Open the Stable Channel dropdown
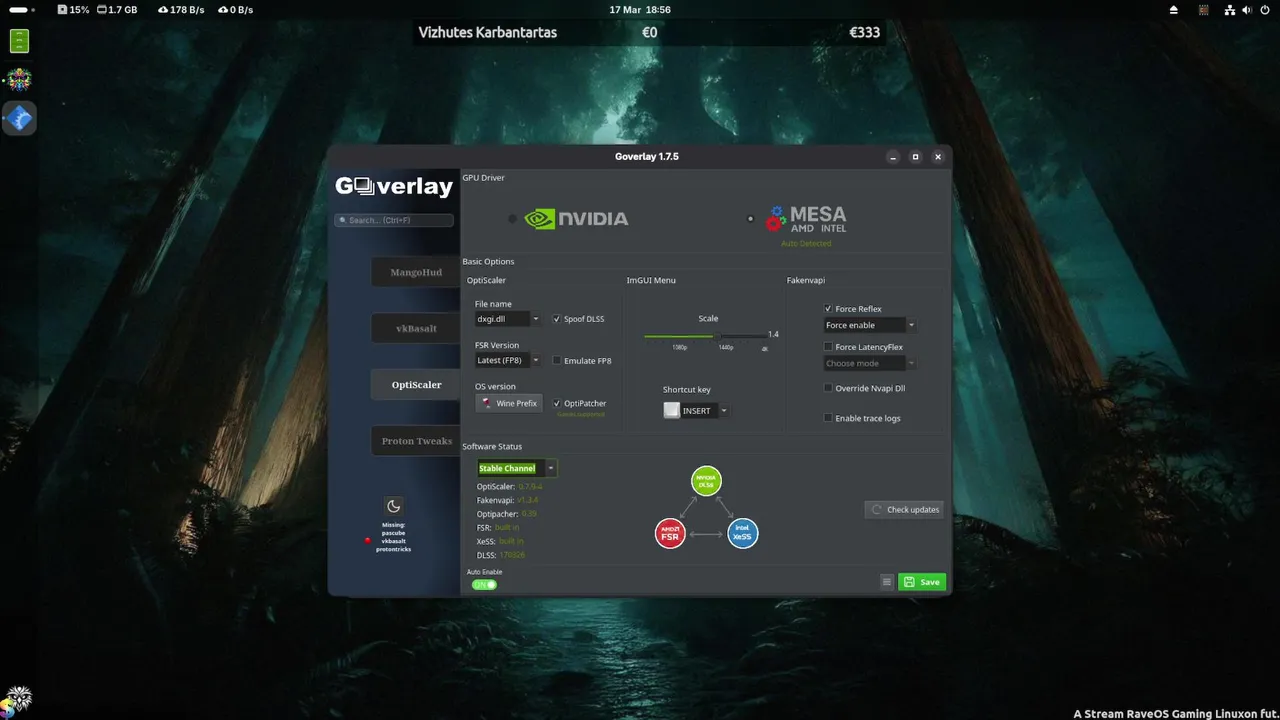1280x720 pixels. 516,468
